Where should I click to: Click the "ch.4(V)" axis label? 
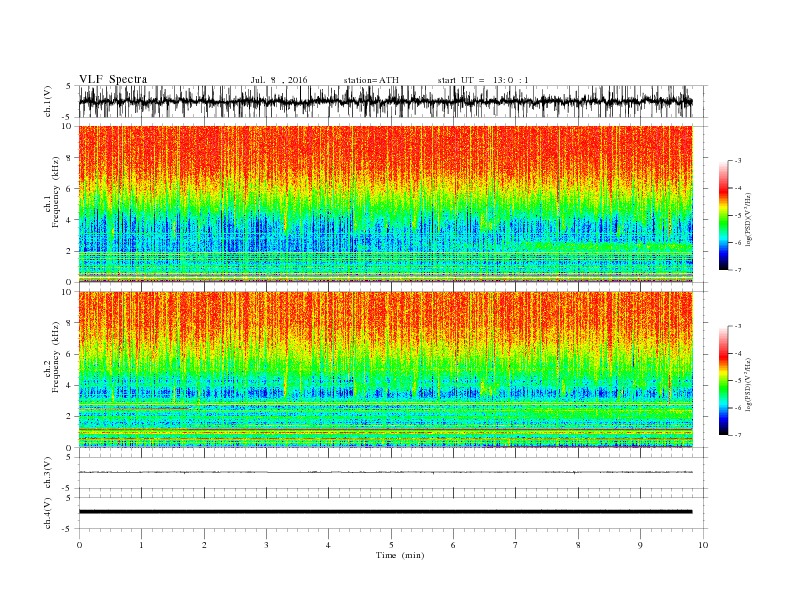(x=48, y=513)
